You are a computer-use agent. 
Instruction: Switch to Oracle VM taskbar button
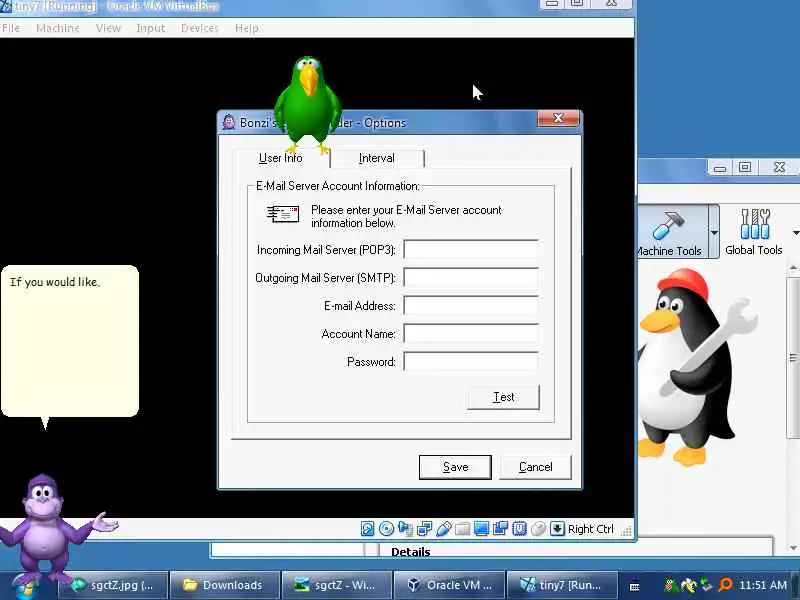(x=448, y=585)
